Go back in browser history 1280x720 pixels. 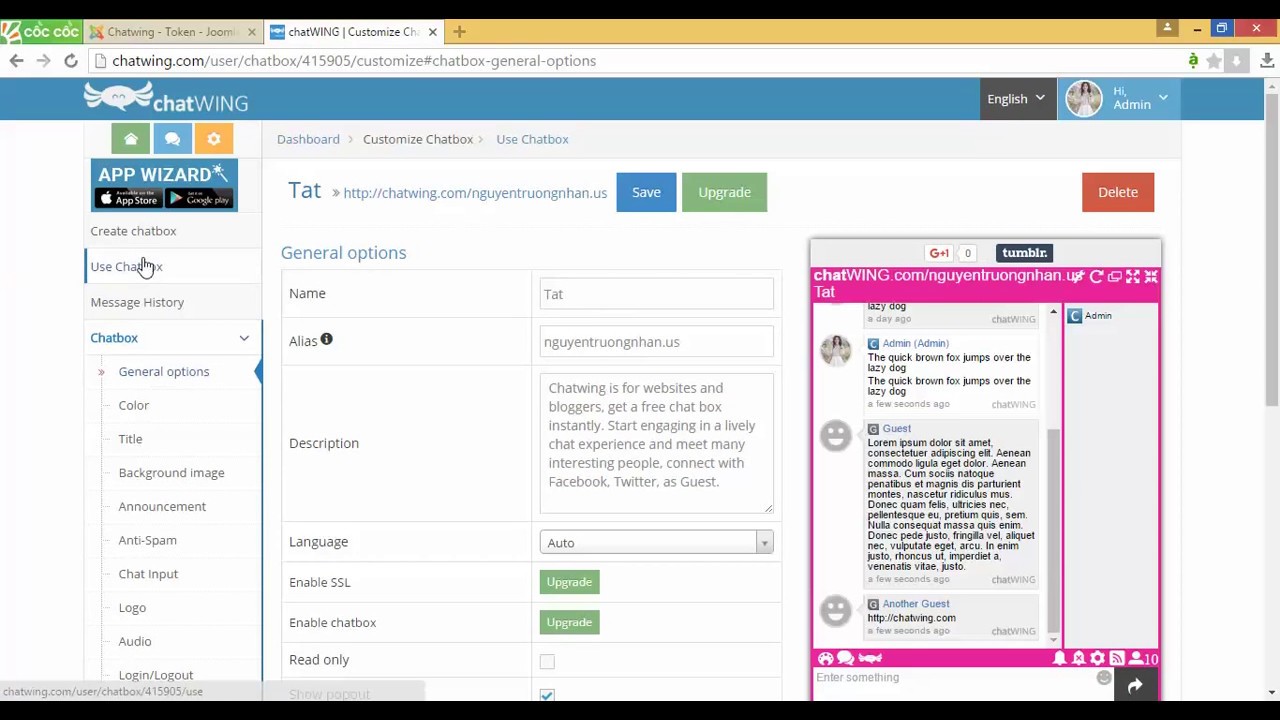point(16,61)
